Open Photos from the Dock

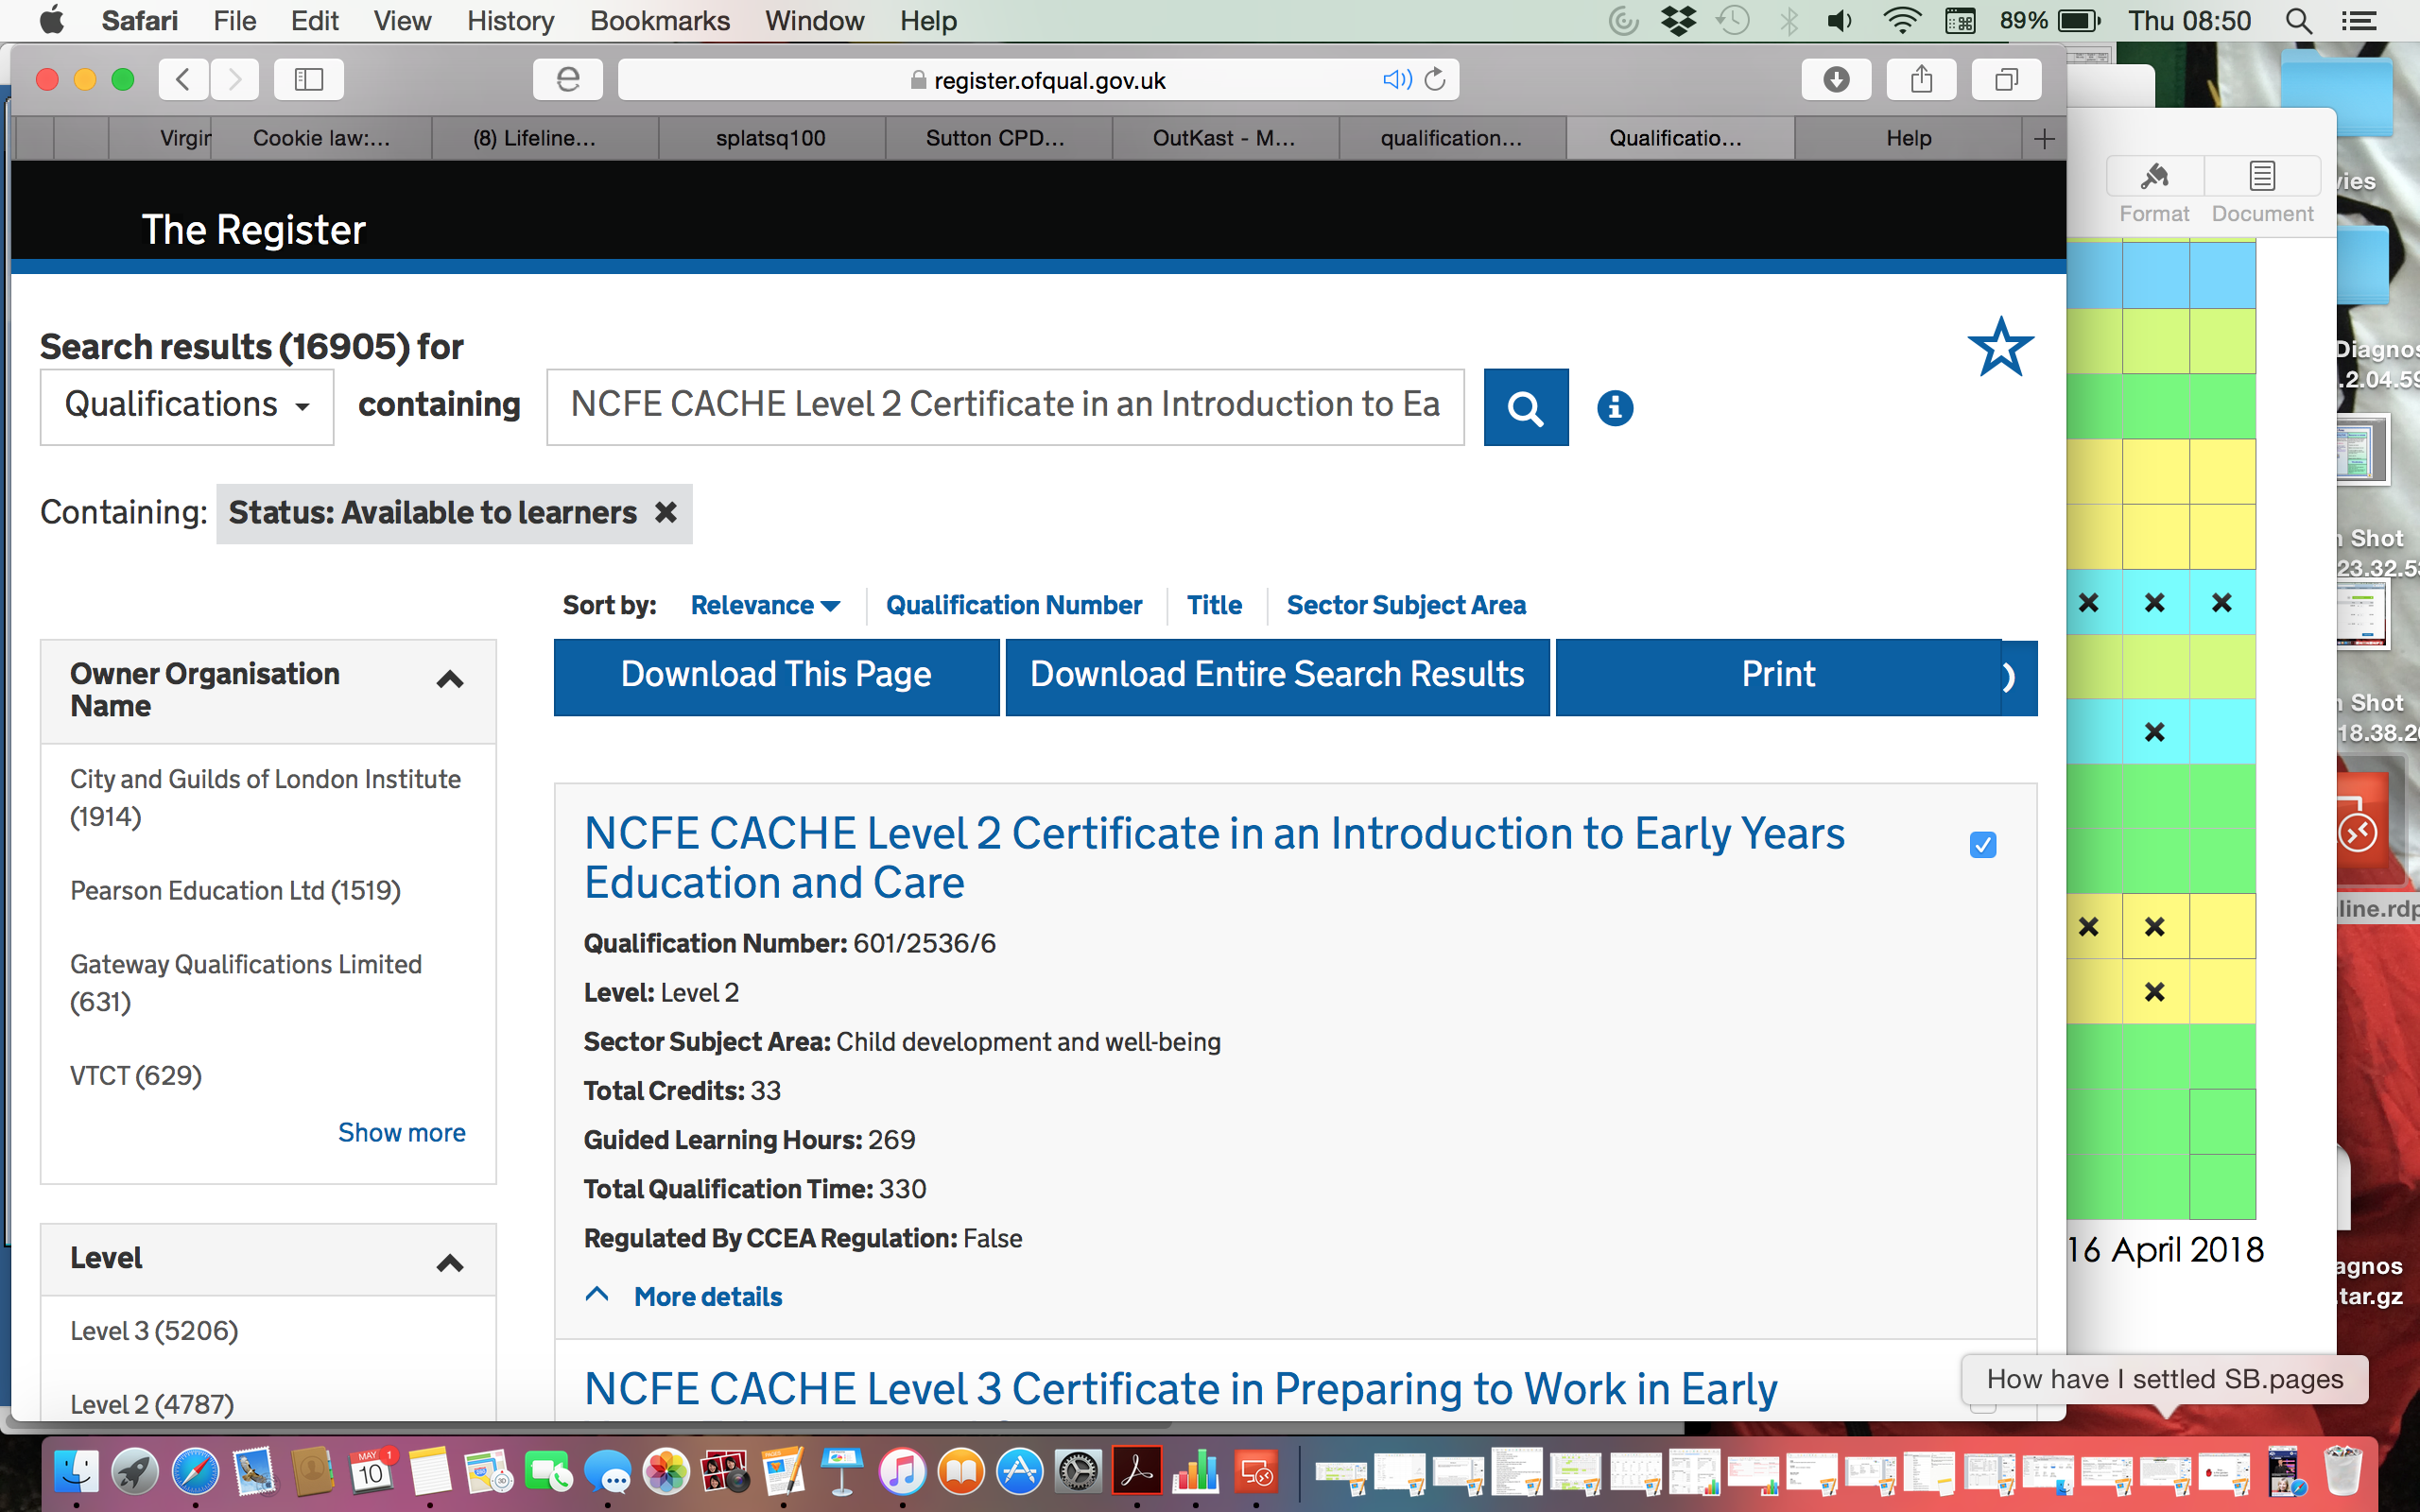point(666,1471)
